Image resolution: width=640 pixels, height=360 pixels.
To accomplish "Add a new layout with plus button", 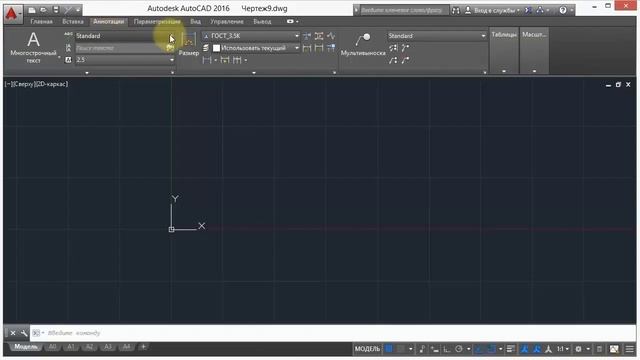I will [143, 347].
